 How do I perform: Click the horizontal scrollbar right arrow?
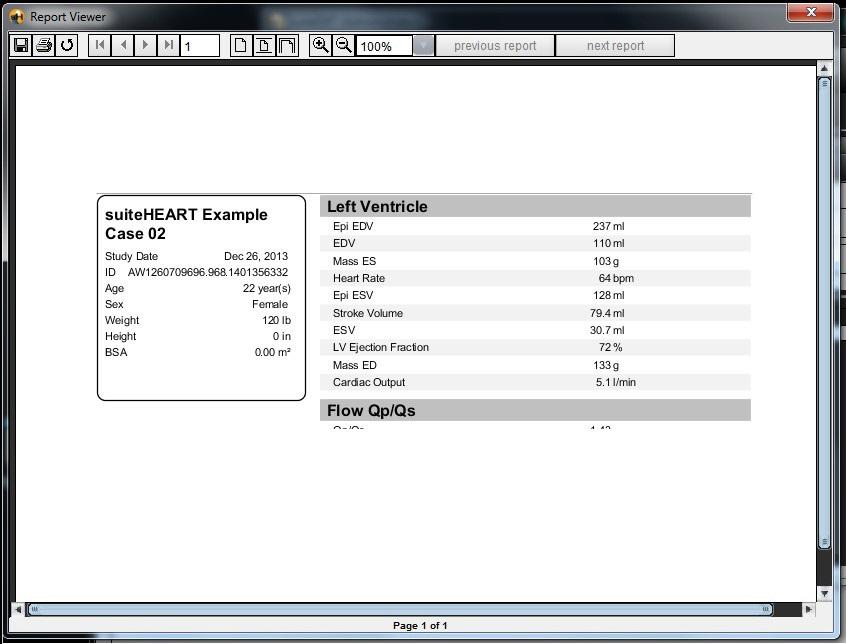[808, 609]
